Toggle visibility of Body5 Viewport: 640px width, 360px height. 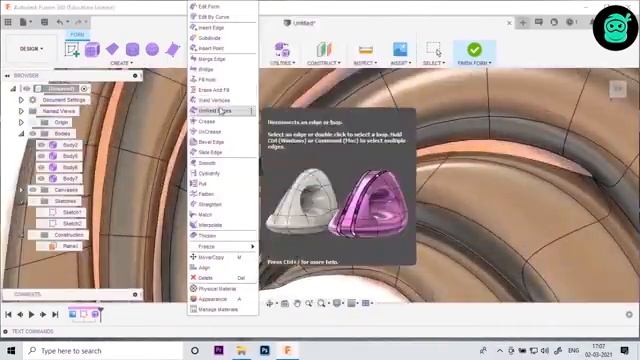click(x=41, y=156)
